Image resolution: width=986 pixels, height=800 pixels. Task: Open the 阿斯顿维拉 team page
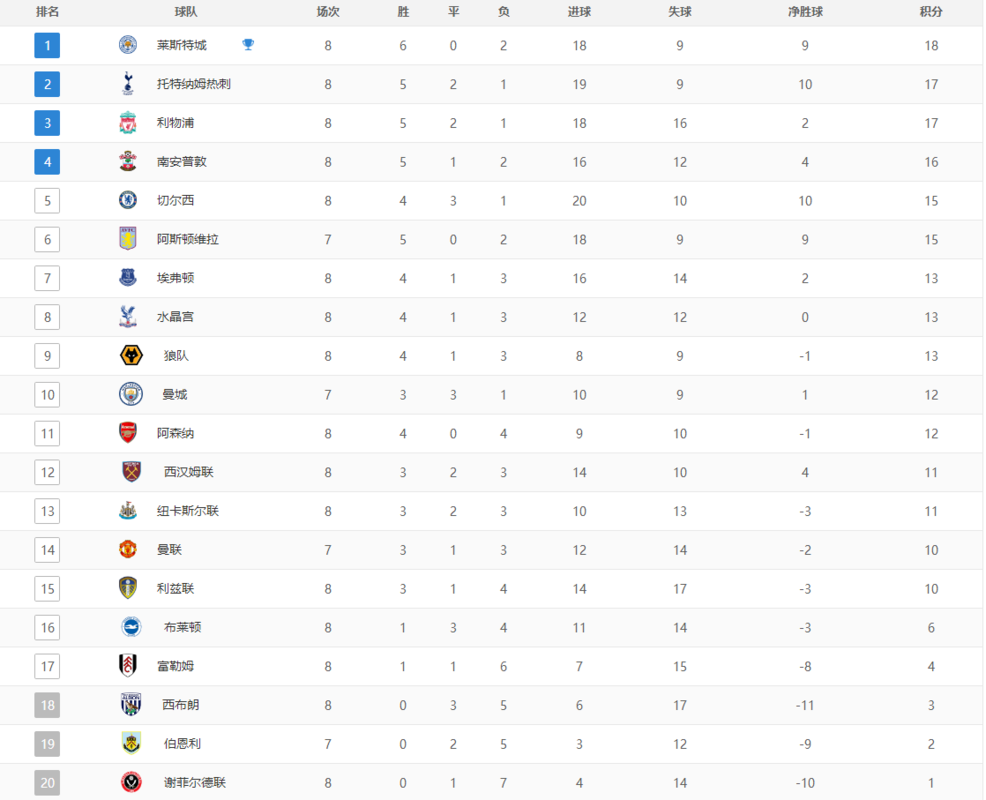[188, 240]
